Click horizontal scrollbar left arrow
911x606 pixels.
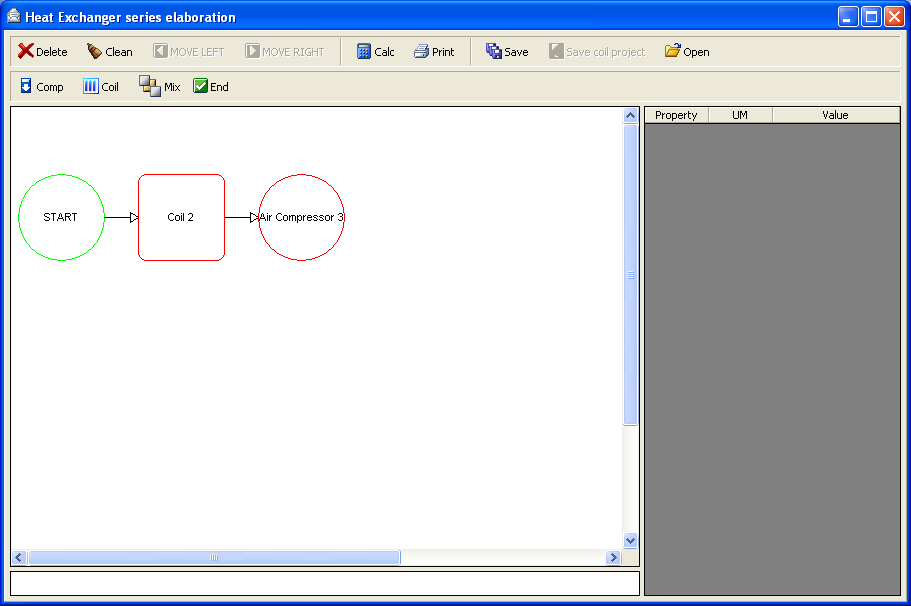click(x=19, y=557)
